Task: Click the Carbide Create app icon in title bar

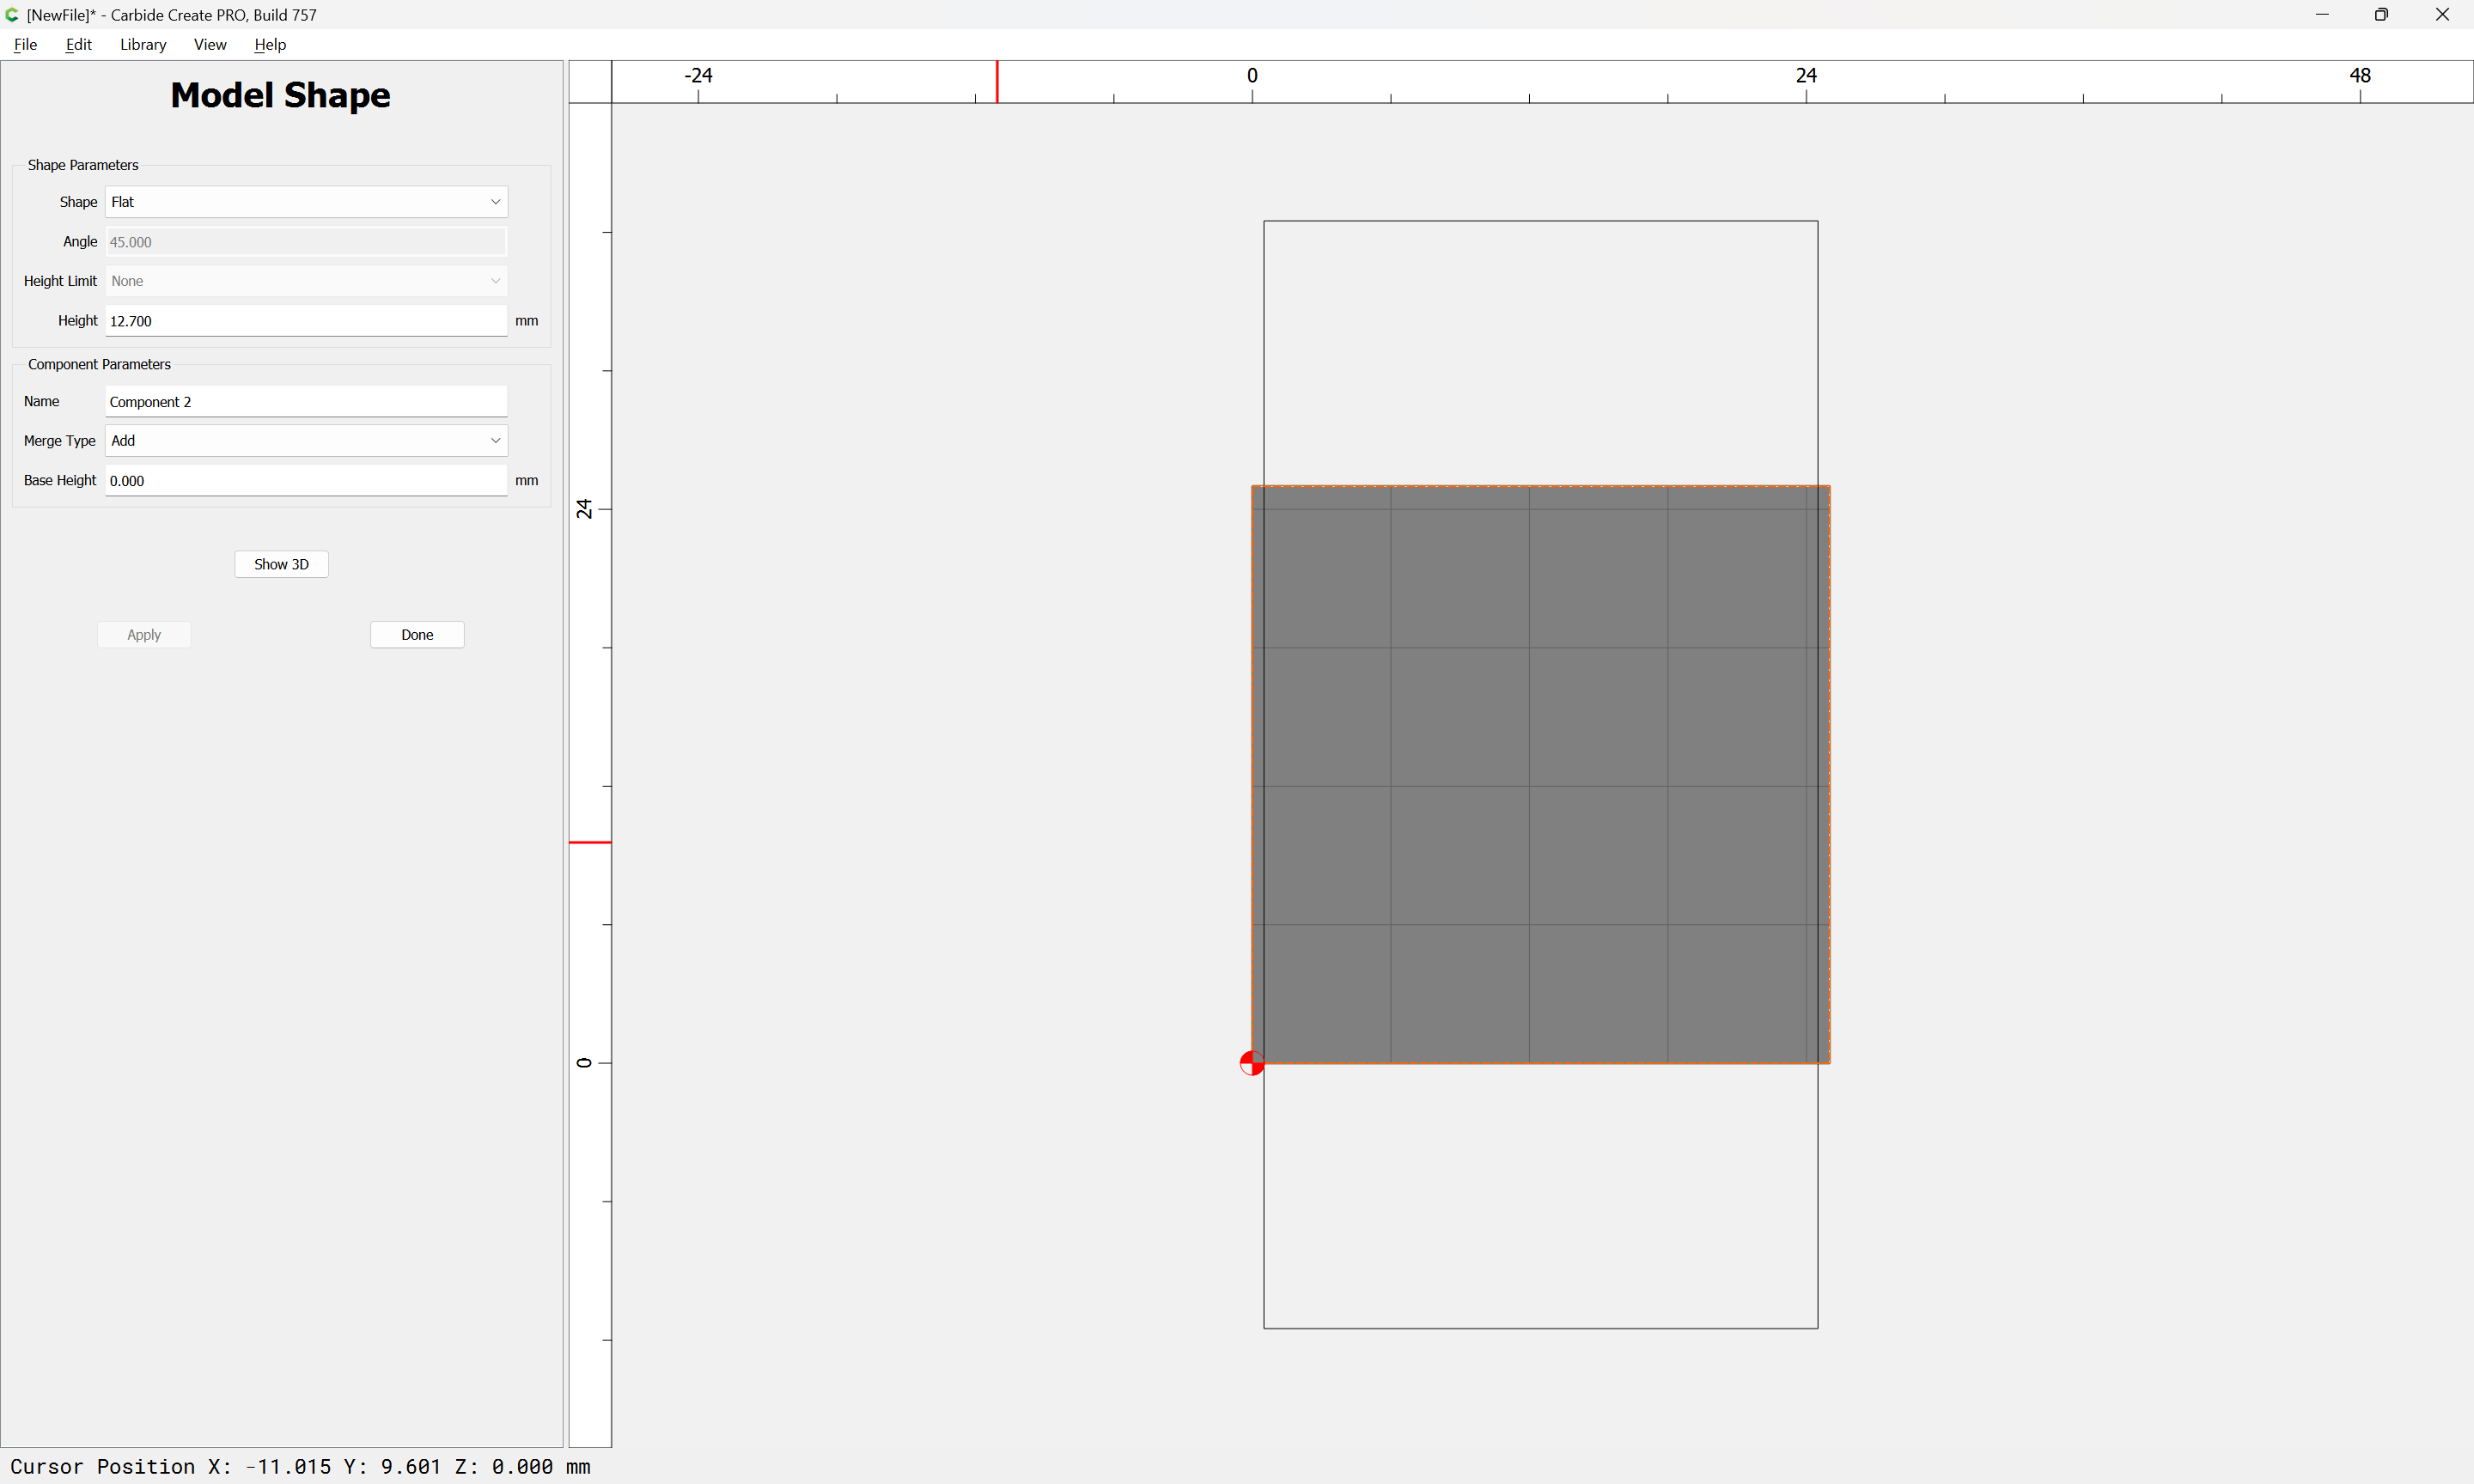Action: (x=12, y=15)
